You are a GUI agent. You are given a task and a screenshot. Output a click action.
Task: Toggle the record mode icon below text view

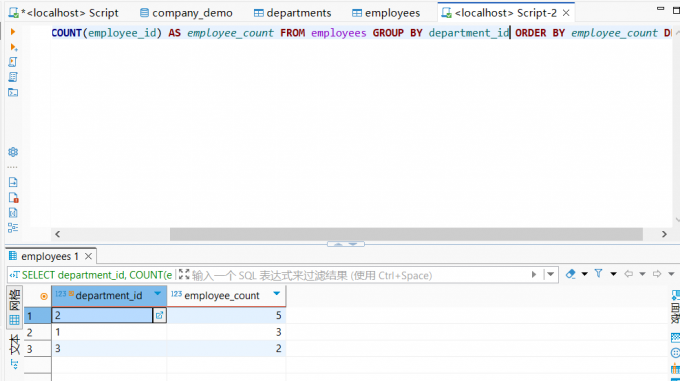[x=14, y=365]
